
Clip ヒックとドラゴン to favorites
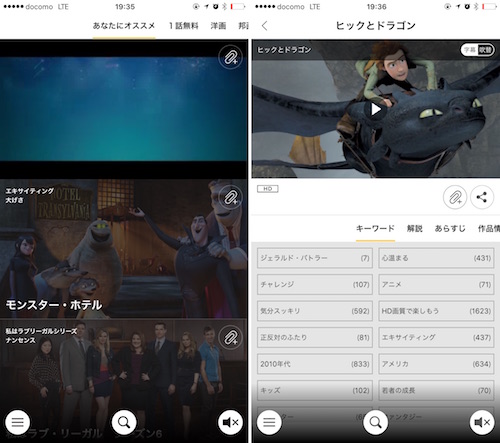coord(455,197)
